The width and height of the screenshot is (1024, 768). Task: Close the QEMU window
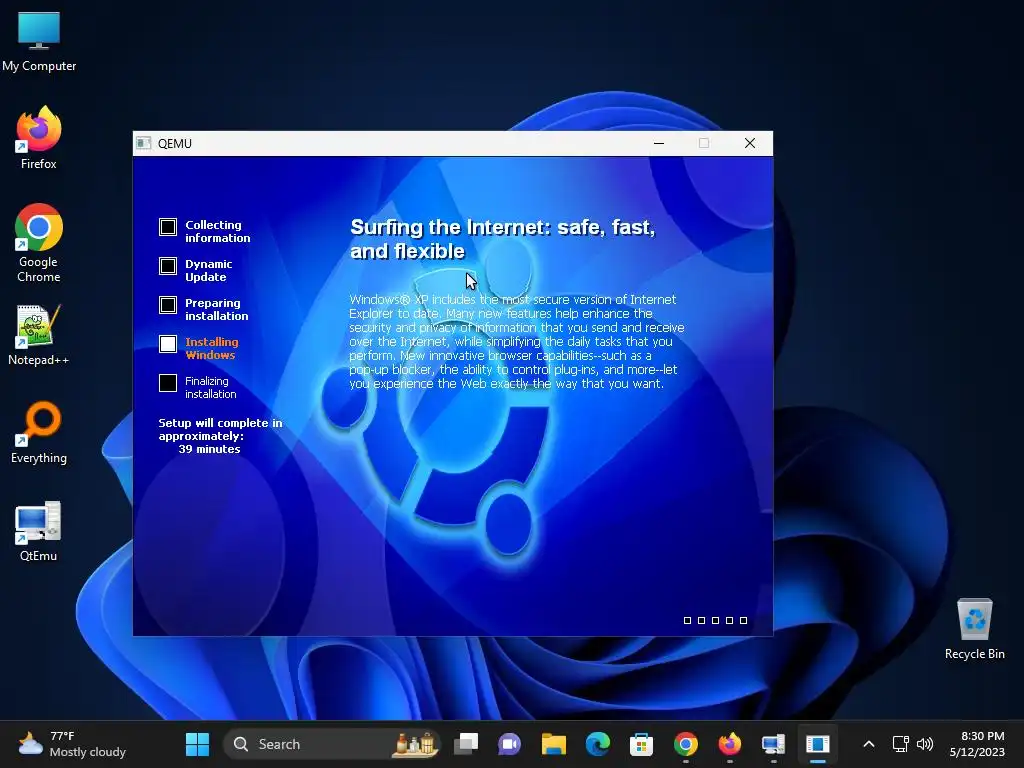point(750,143)
